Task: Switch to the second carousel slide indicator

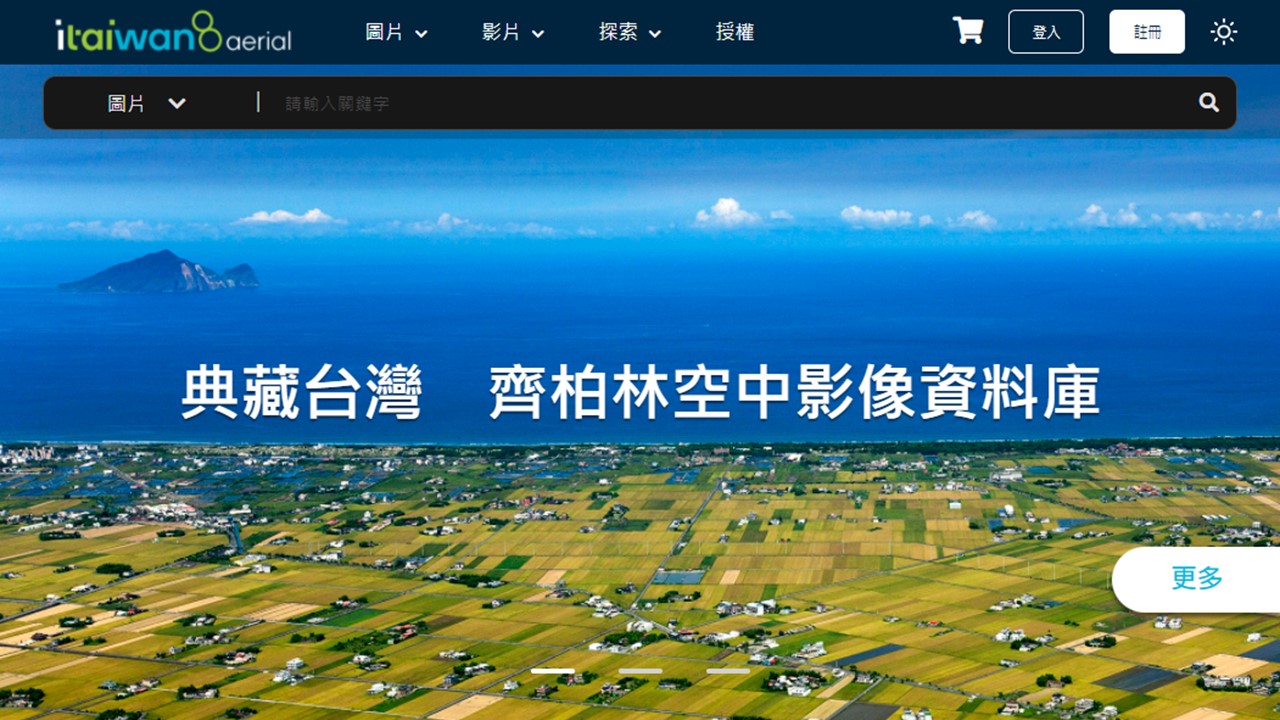Action: point(640,670)
